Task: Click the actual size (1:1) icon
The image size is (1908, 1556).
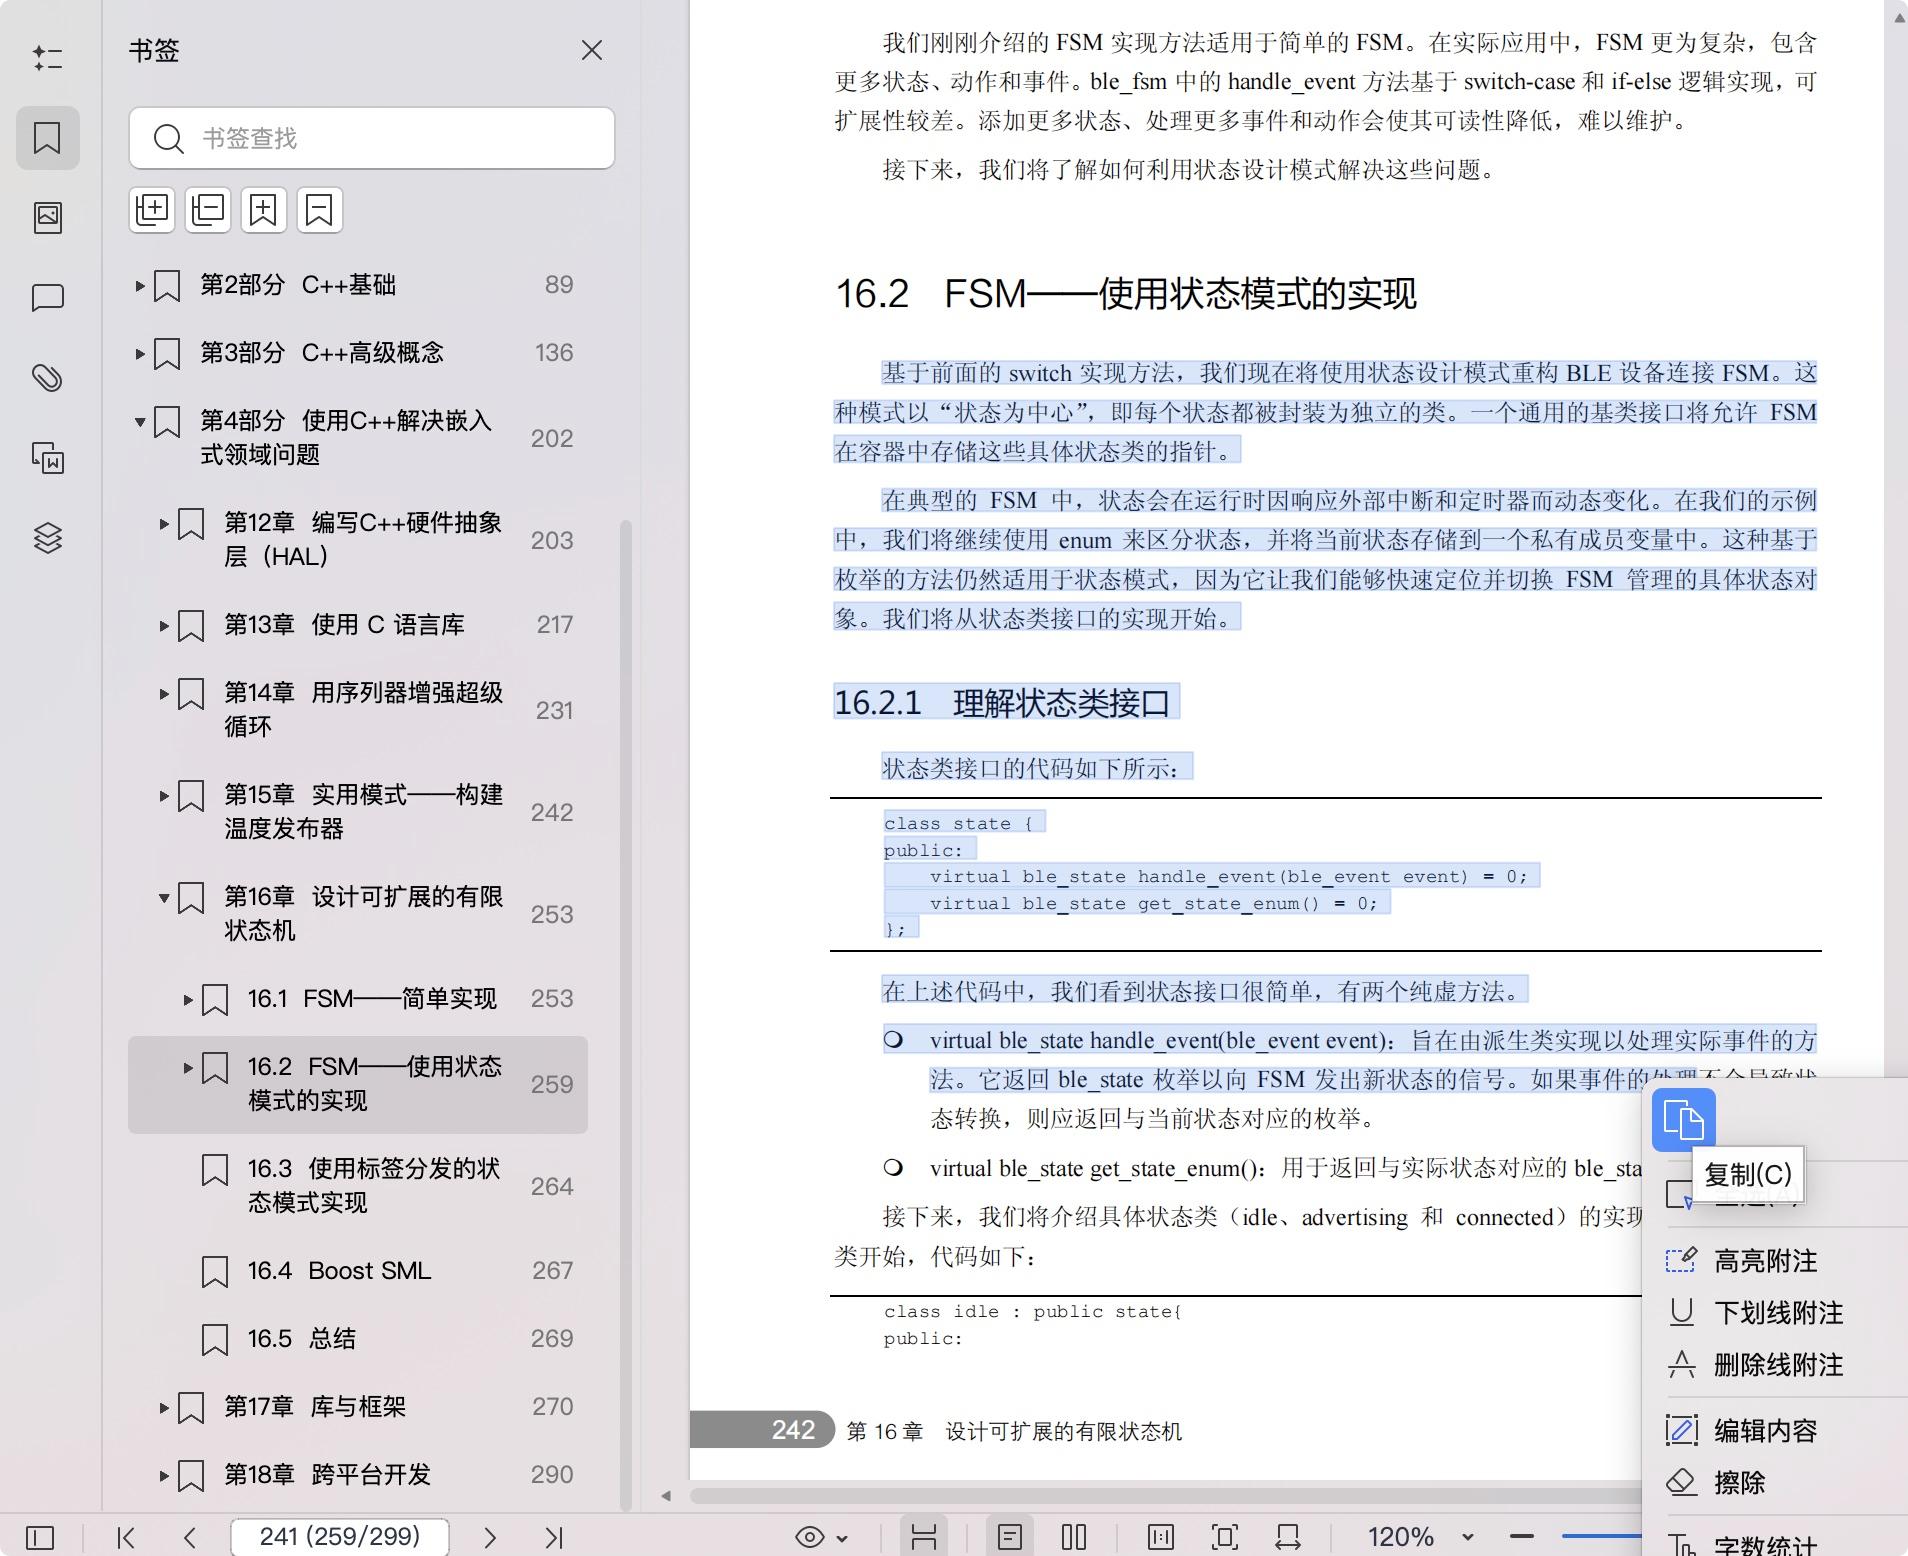Action: coord(1161,1537)
